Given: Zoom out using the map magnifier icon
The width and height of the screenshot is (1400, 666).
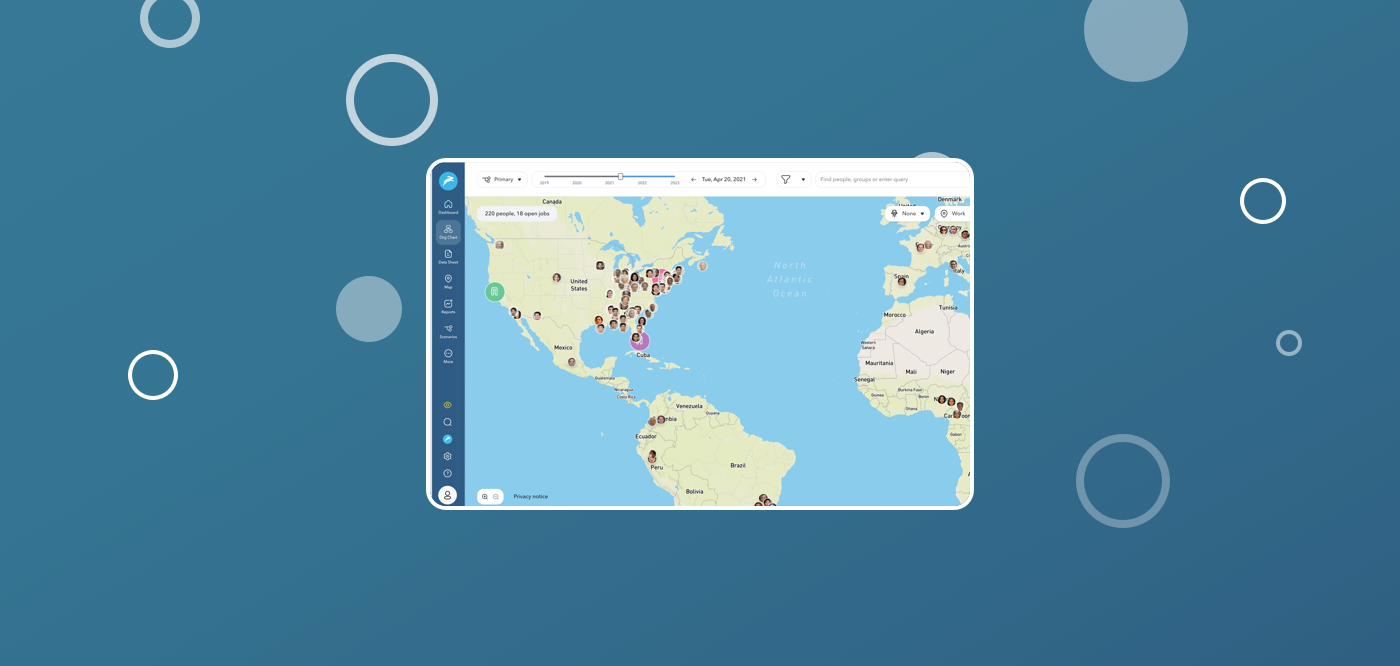Looking at the screenshot, I should pyautogui.click(x=494, y=496).
